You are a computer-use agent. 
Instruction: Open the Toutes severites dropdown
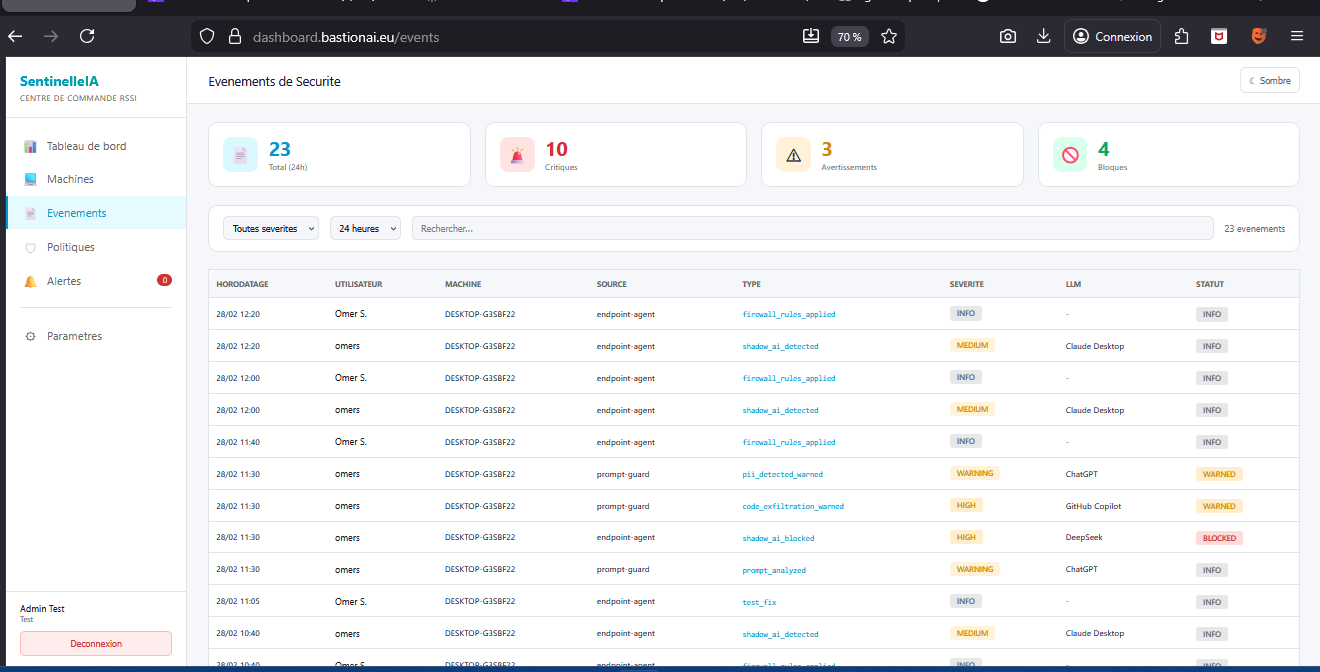pos(270,228)
